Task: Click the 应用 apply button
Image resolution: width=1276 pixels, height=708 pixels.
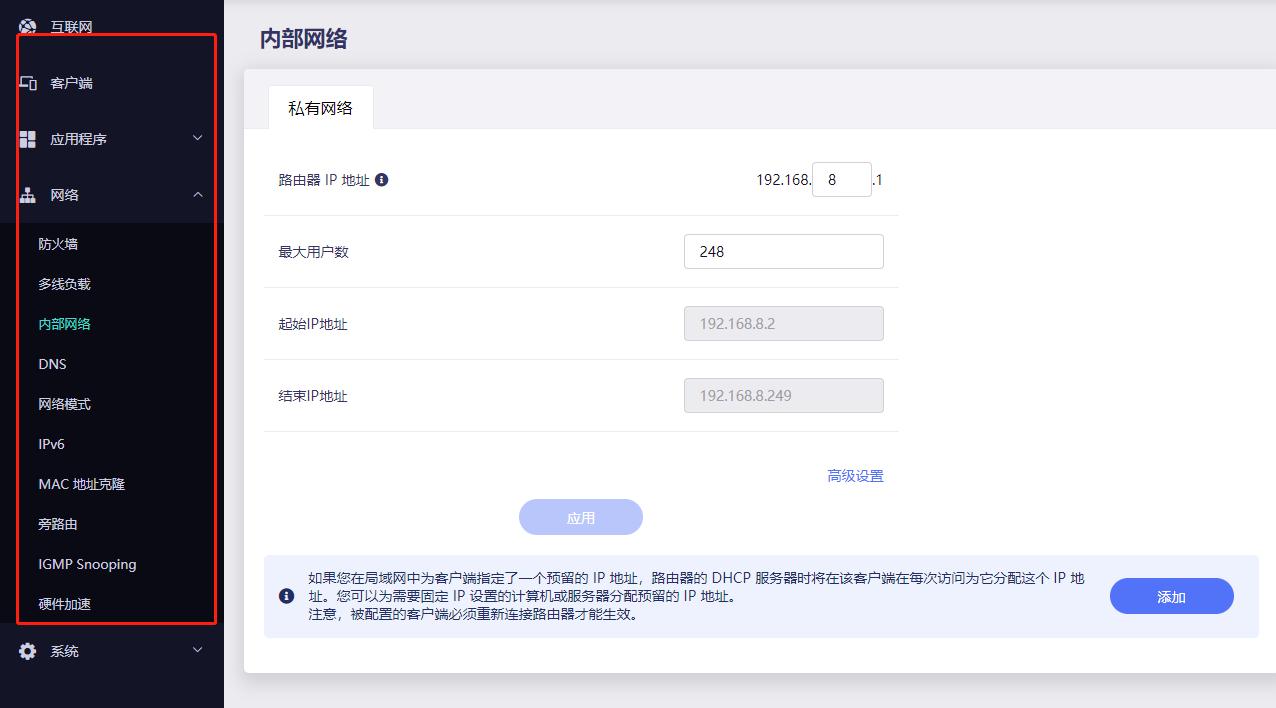Action: coord(580,517)
